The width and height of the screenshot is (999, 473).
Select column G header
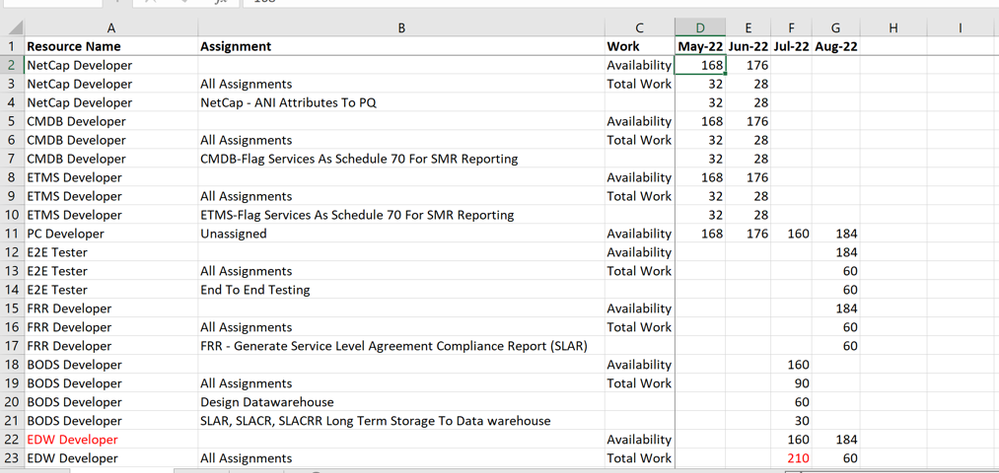click(836, 27)
